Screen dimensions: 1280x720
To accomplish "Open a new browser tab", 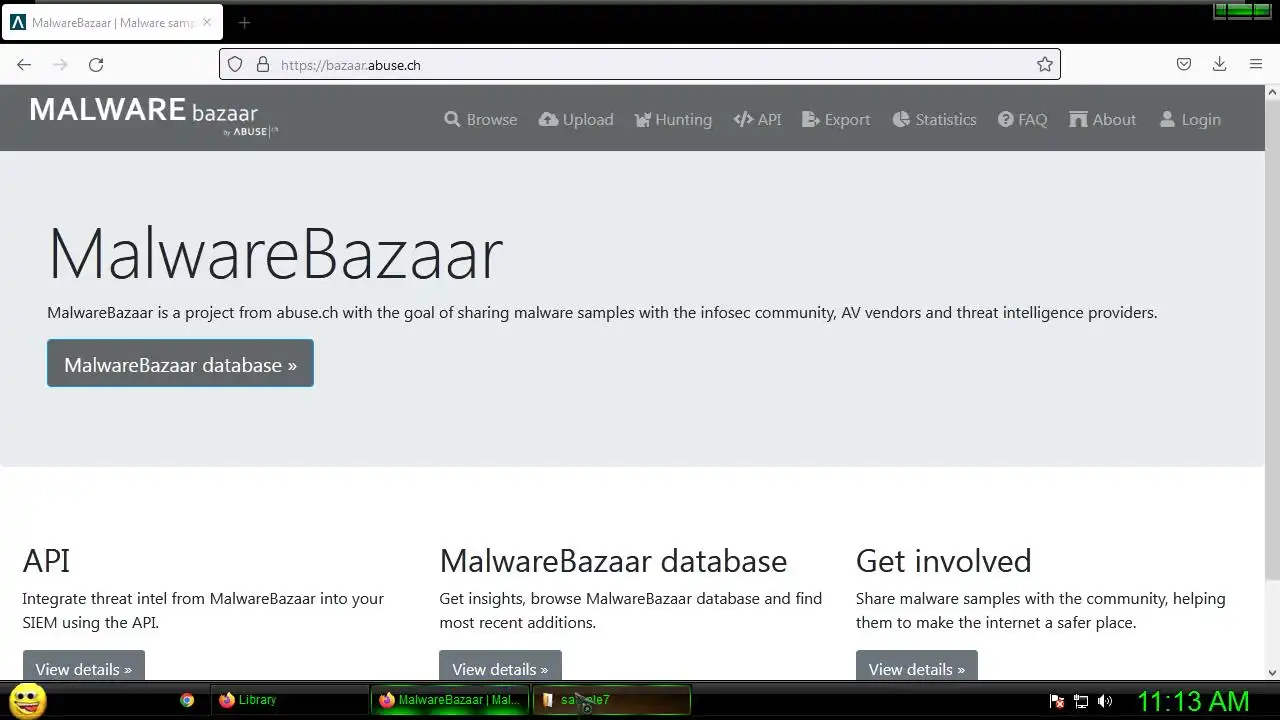I will click(244, 23).
